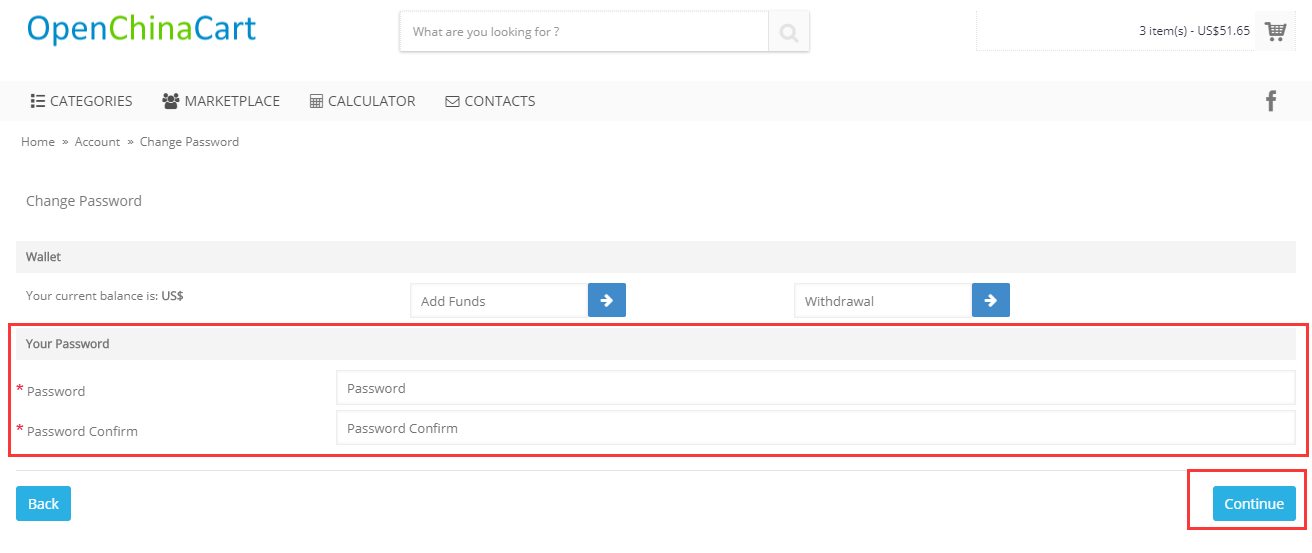Open the Contacts envelope icon
Viewport: 1312px width, 553px height.
(x=452, y=101)
